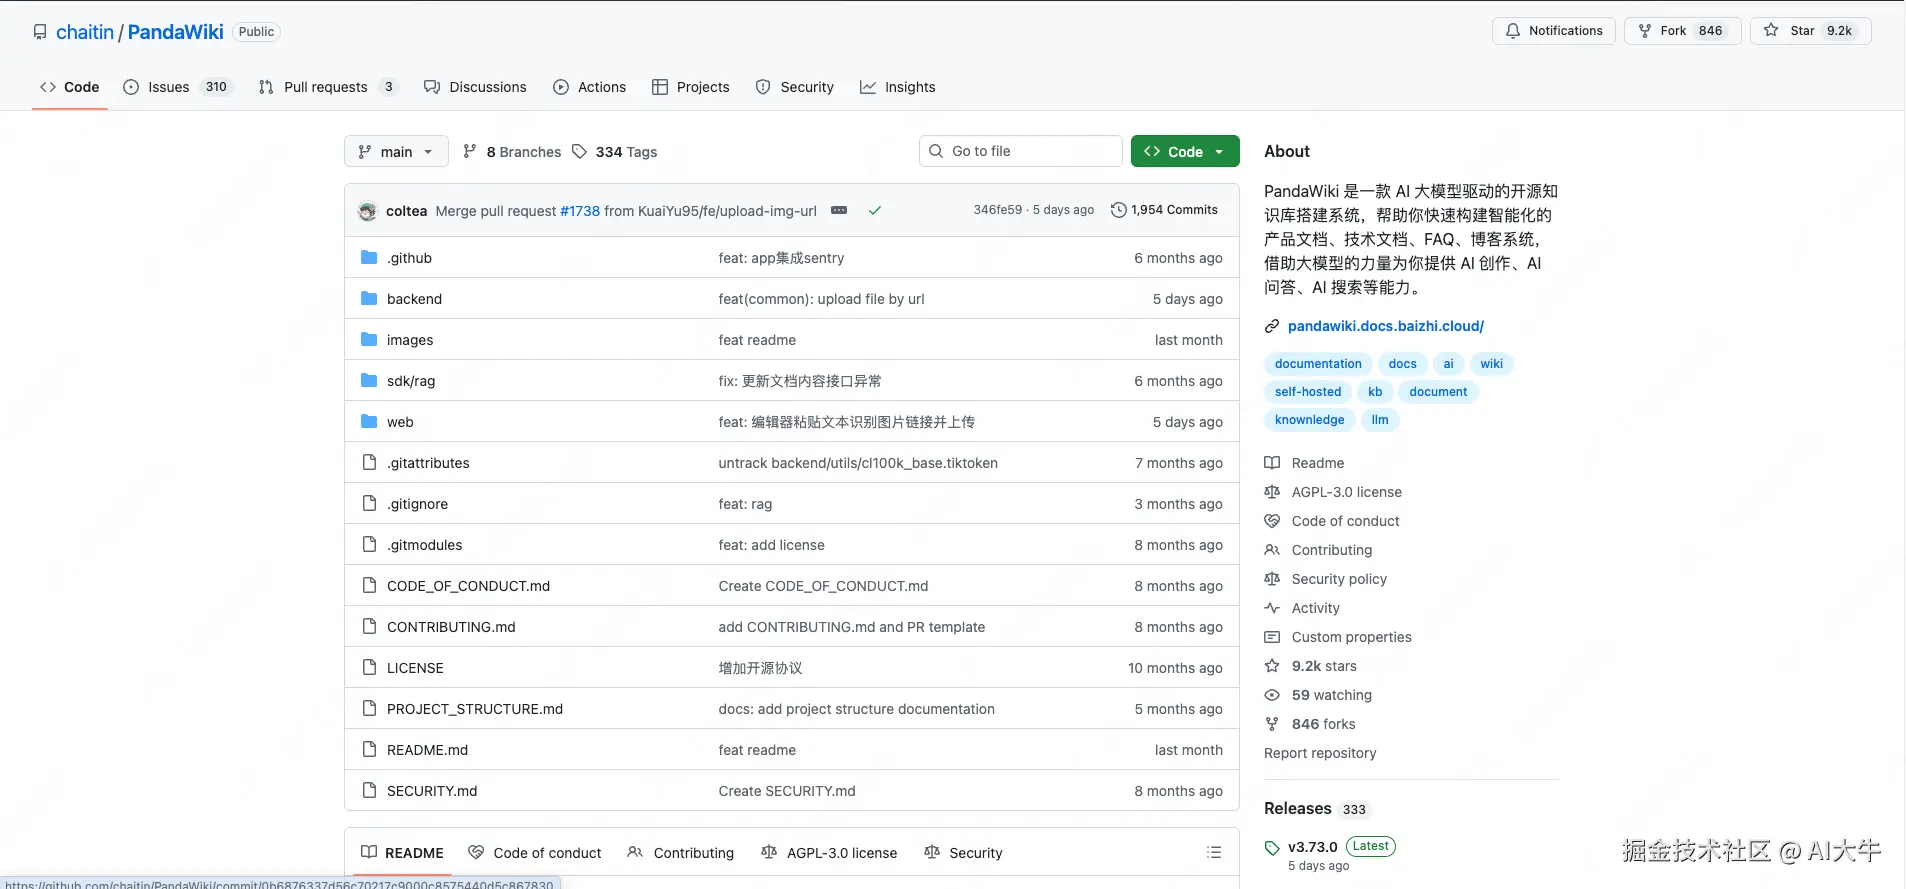The height and width of the screenshot is (889, 1906).
Task: Open Report repository link
Action: 1320,753
